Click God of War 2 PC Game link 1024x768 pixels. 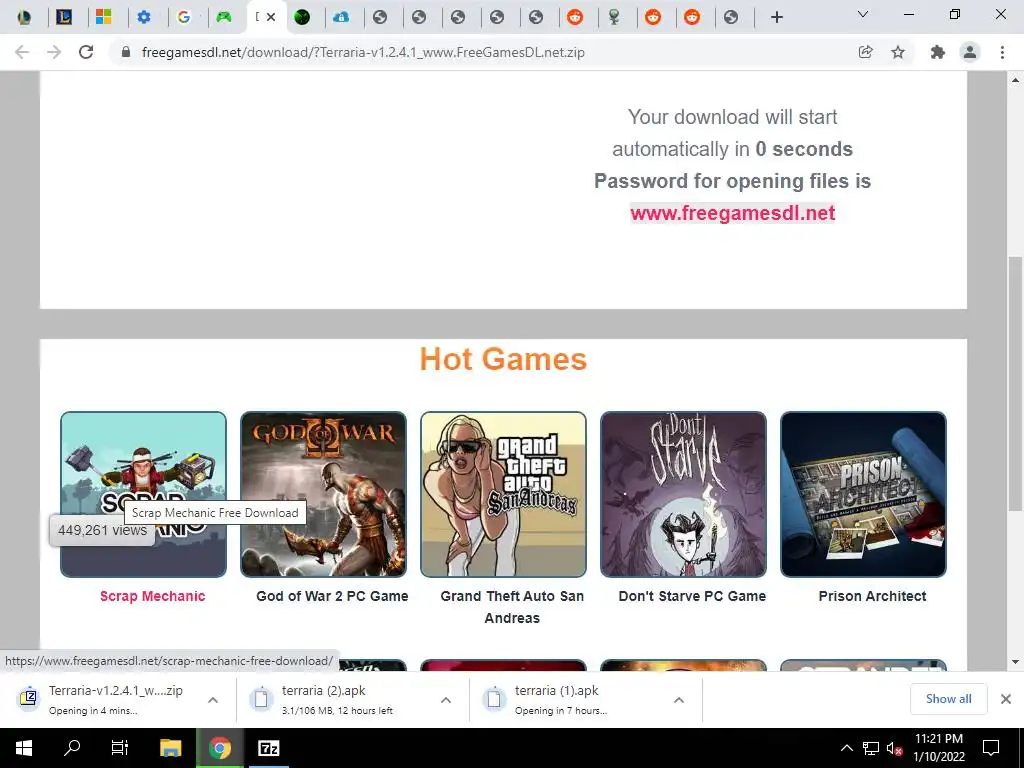click(x=332, y=596)
